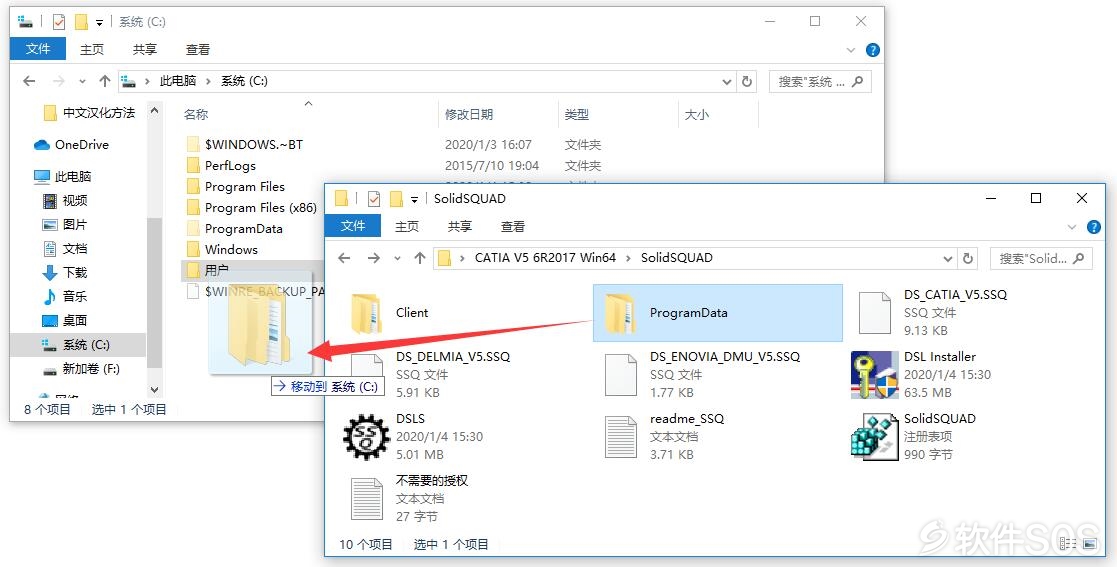
Task: Open 查看 tab in 系统 (C:) window
Action: (198, 49)
